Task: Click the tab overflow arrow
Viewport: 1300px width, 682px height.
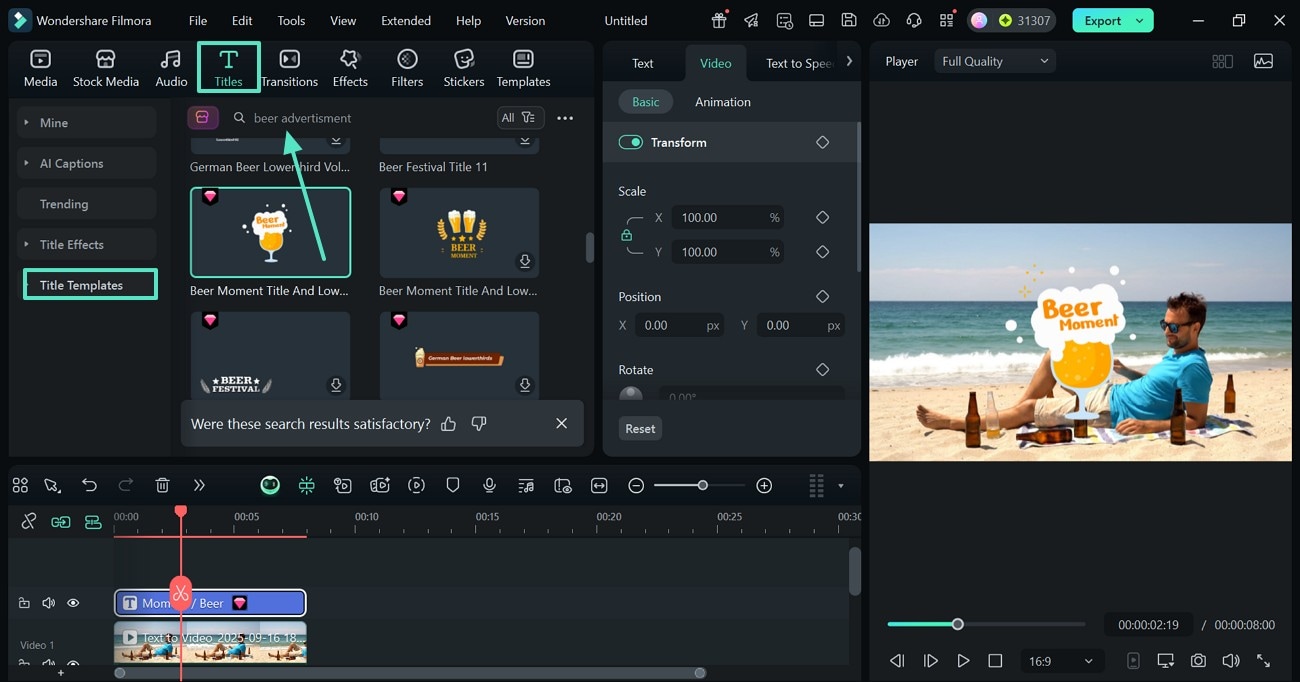Action: (849, 61)
